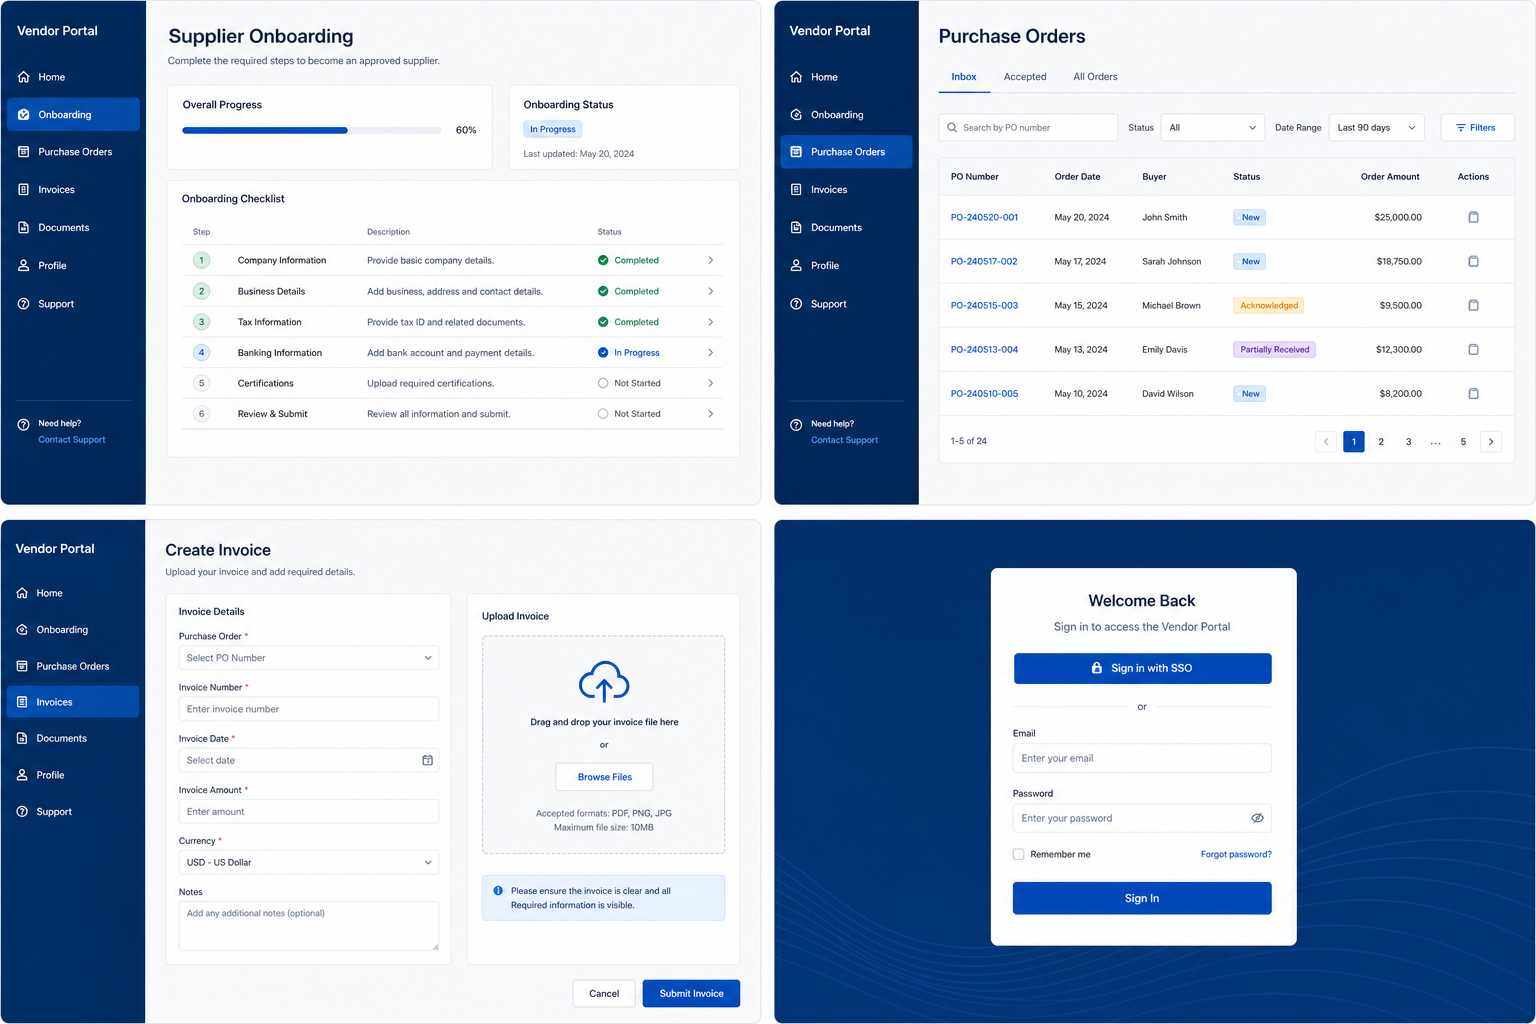Open clipboard action for PO-240517-002 row

tap(1473, 261)
